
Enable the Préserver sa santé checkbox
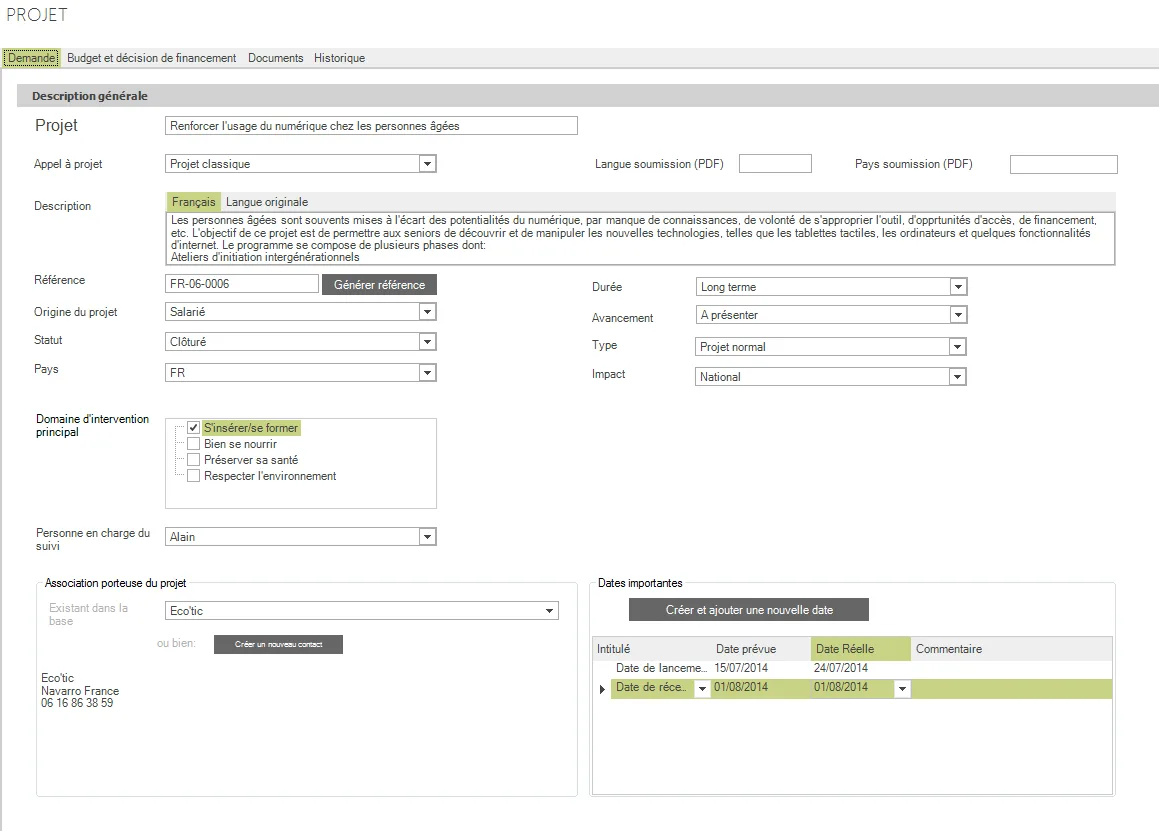point(194,460)
